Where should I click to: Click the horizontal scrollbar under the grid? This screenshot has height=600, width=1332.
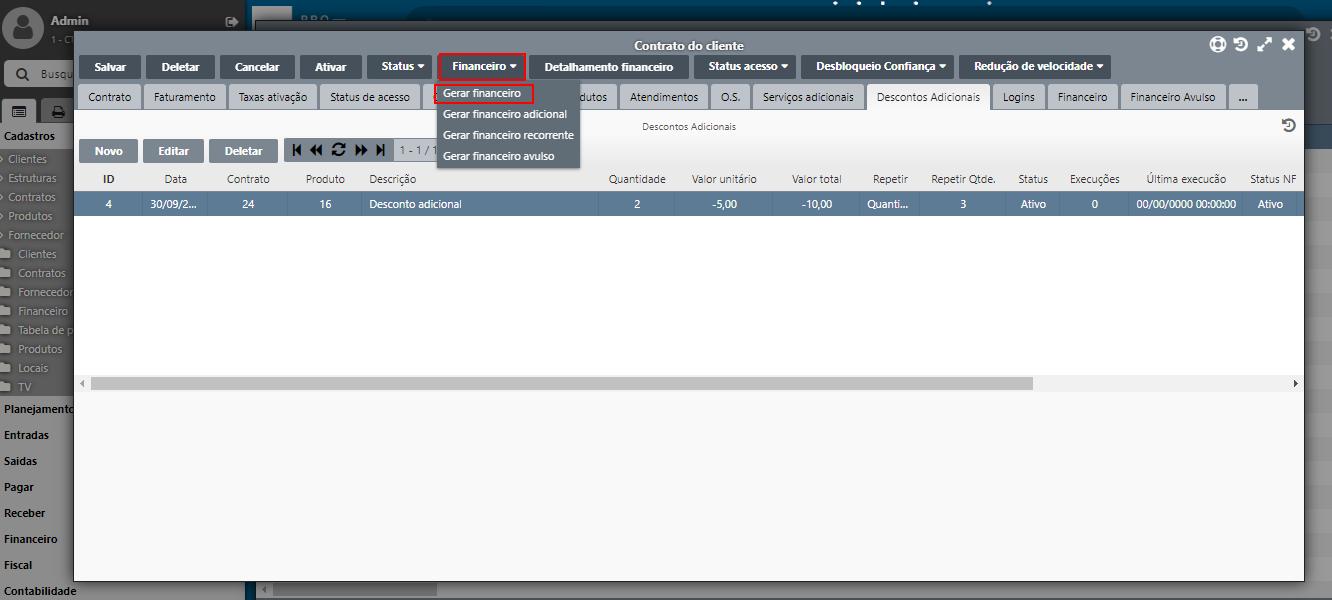coord(560,383)
